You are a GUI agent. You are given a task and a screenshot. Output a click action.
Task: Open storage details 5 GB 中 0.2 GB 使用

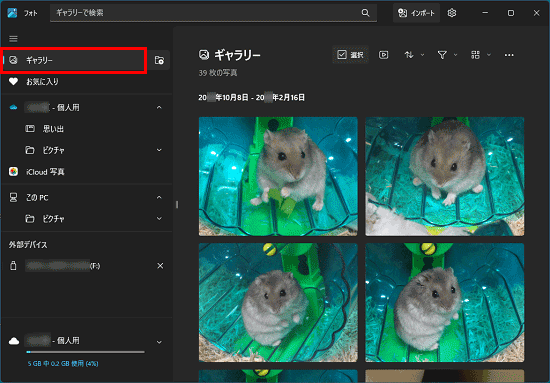(63, 363)
